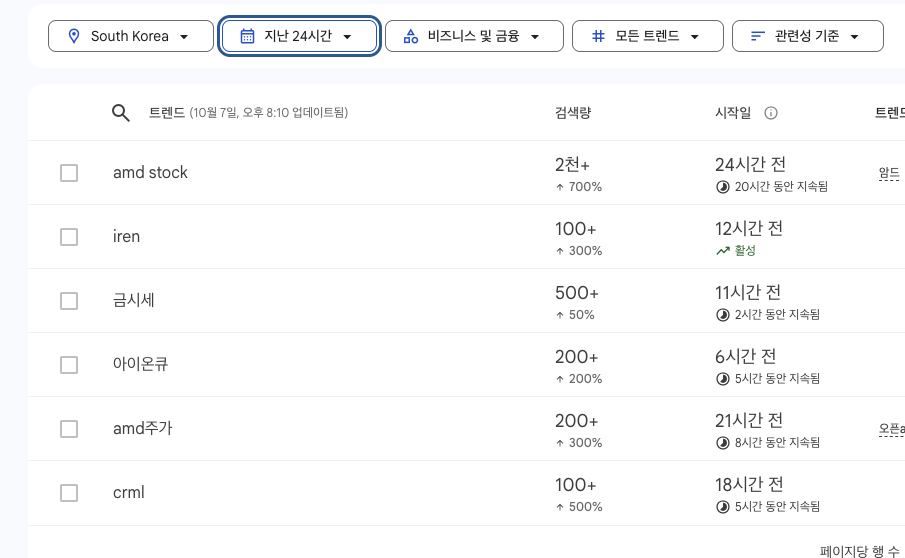This screenshot has width=905, height=558.
Task: Select the crml row checkbox
Action: pos(69,493)
